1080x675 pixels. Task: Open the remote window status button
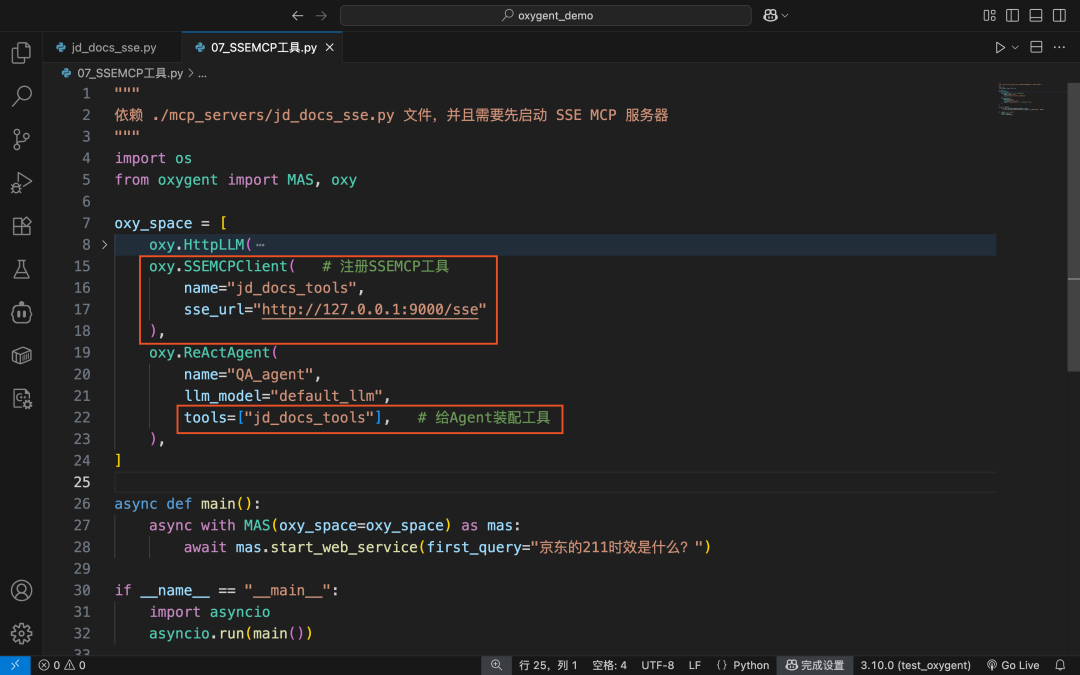[x=15, y=665]
